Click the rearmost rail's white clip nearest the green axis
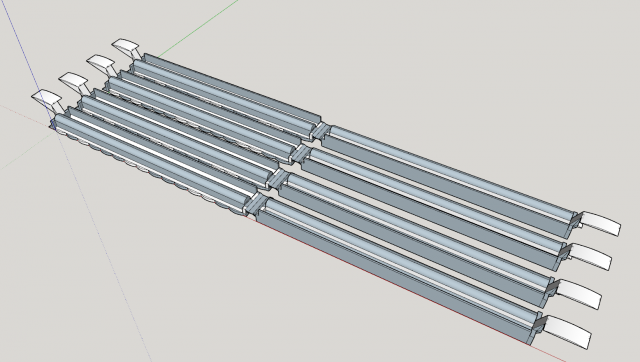 tap(127, 49)
